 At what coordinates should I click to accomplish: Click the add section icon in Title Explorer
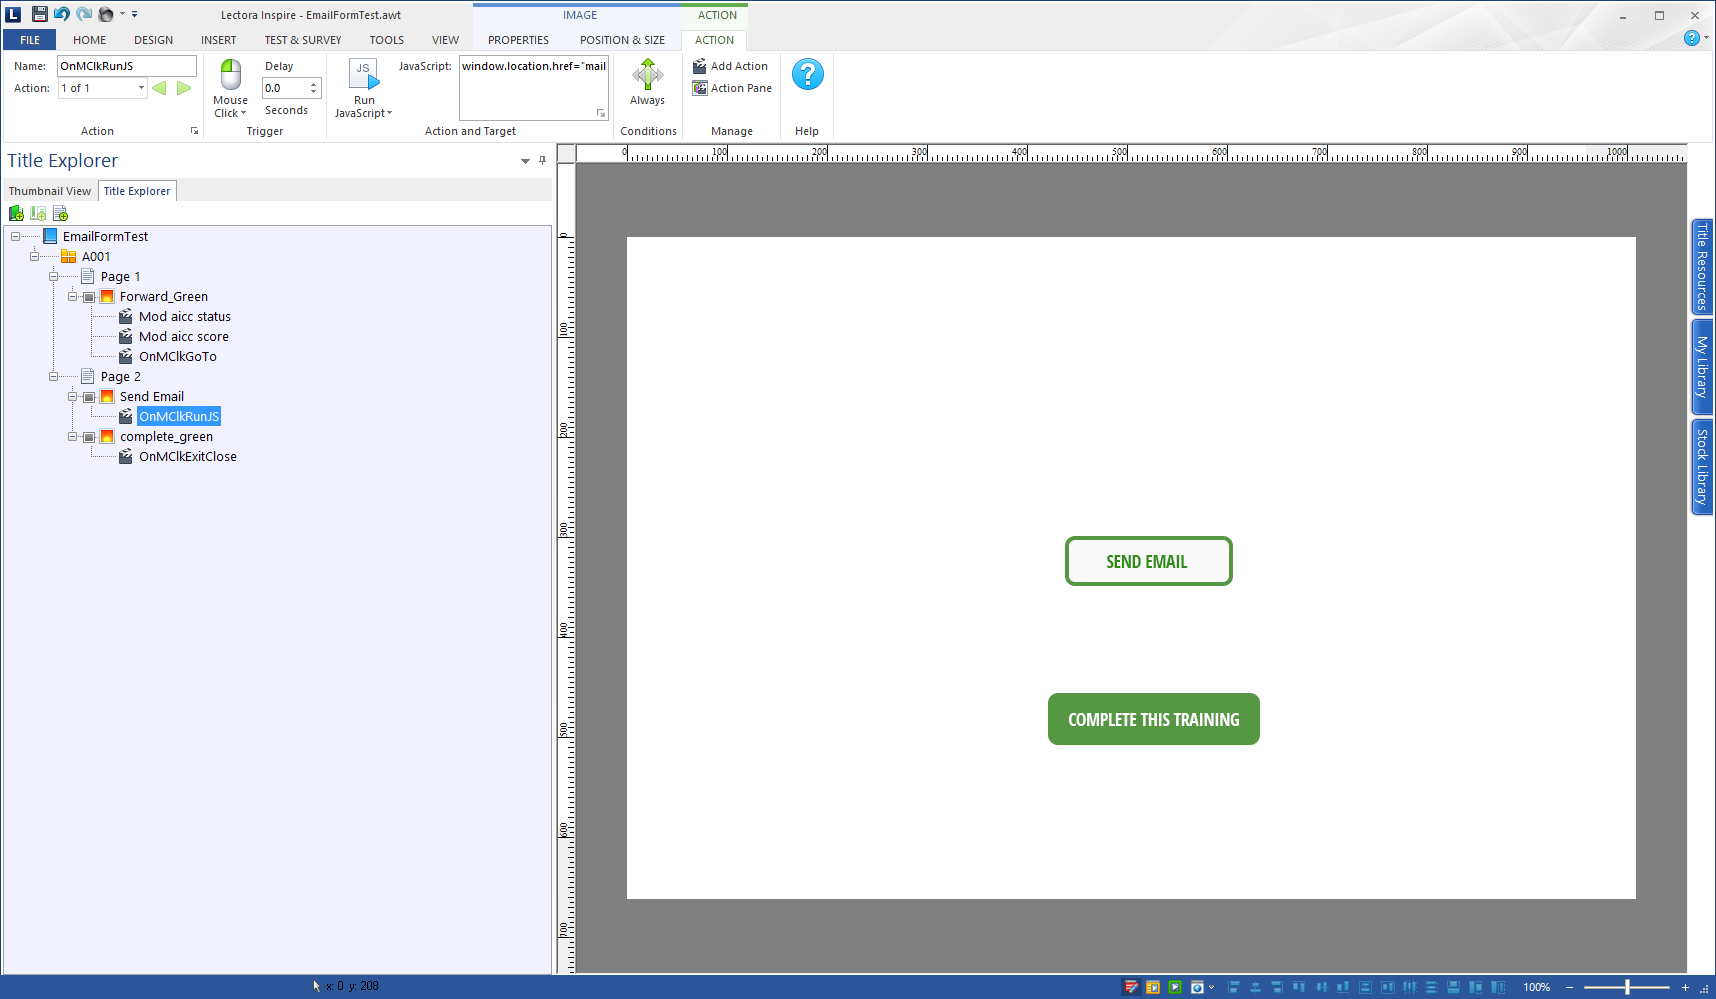coord(38,213)
